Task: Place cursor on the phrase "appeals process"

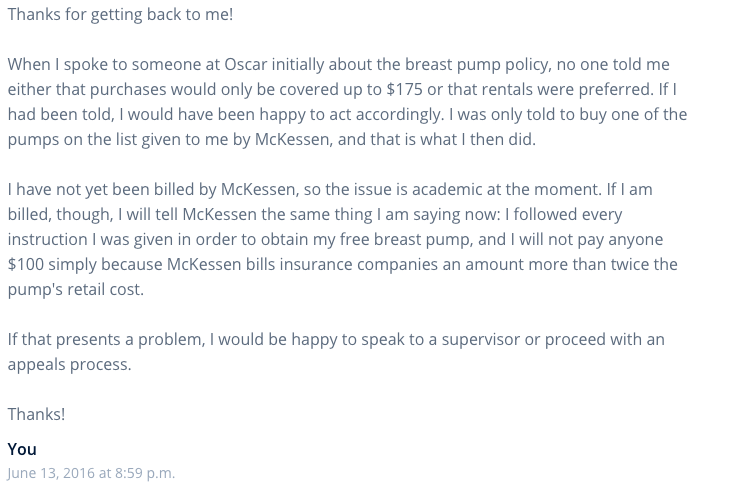Action: click(x=68, y=365)
